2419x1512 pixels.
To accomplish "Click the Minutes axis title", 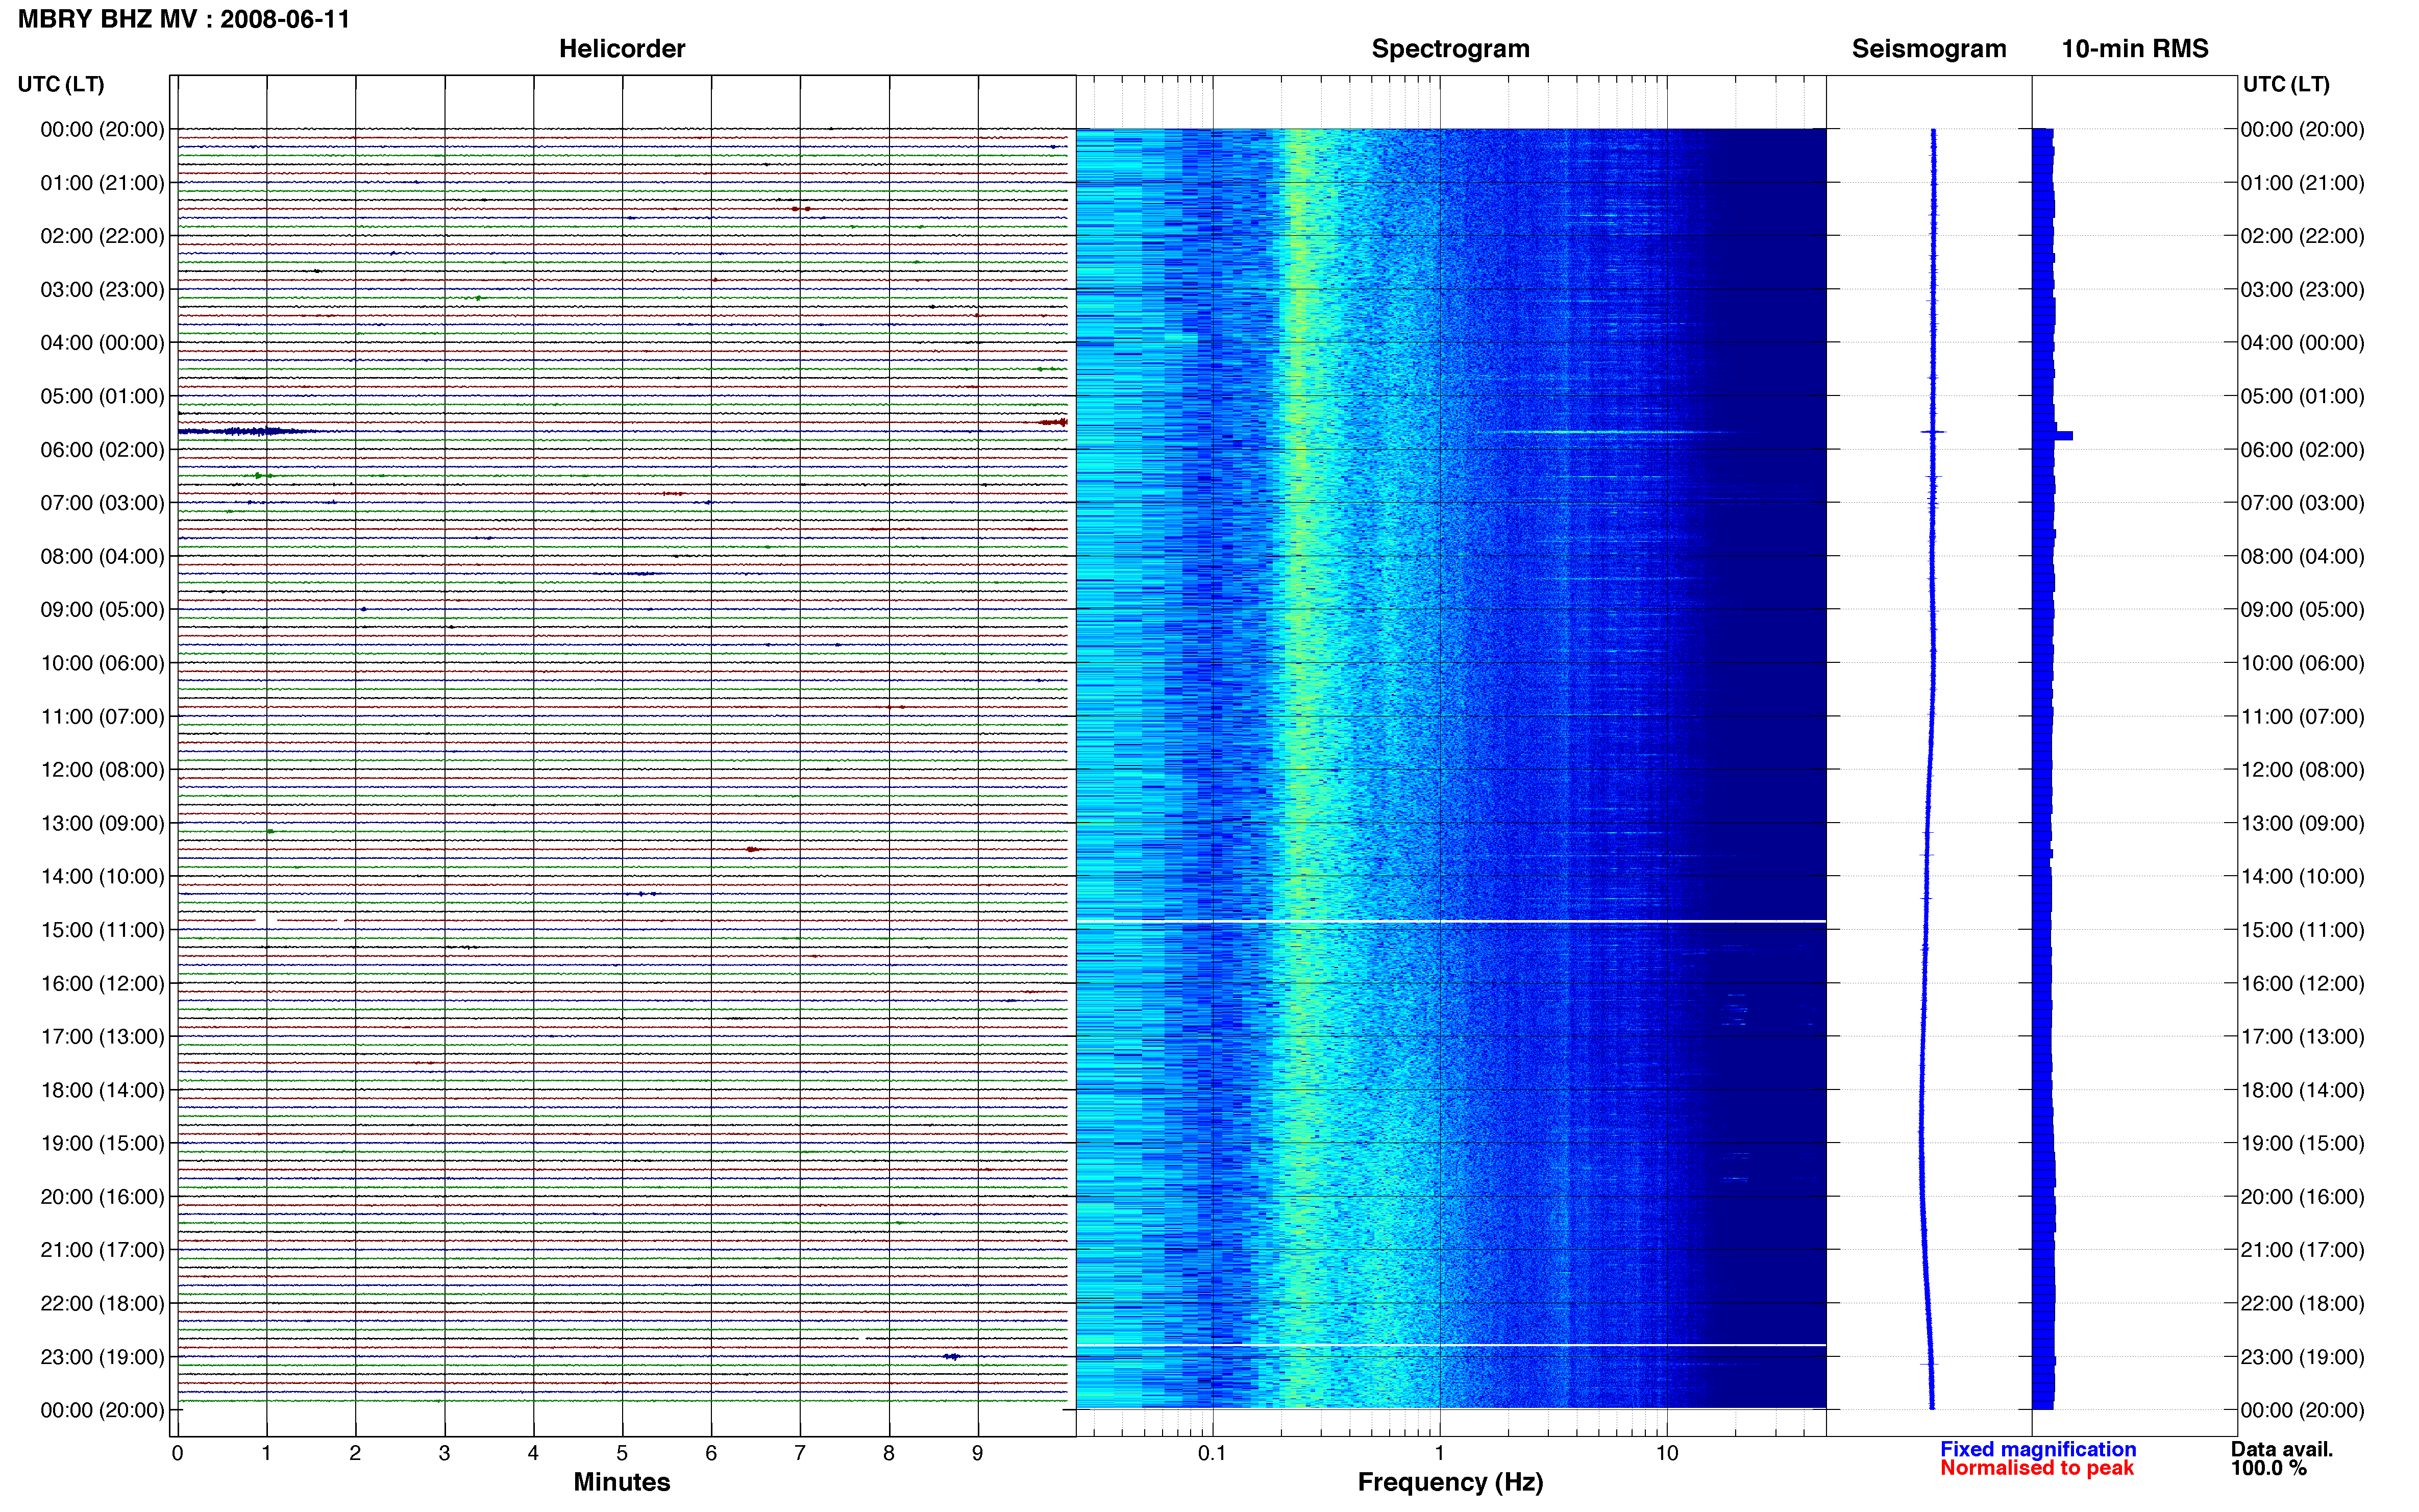I will (x=621, y=1482).
